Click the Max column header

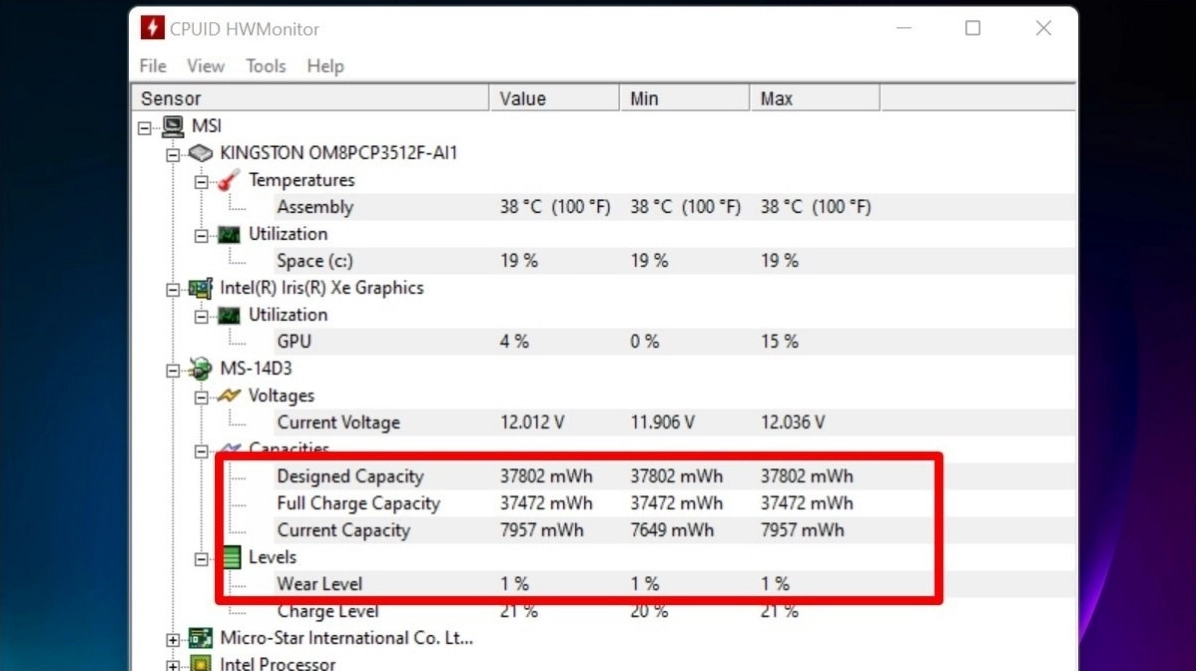click(778, 97)
